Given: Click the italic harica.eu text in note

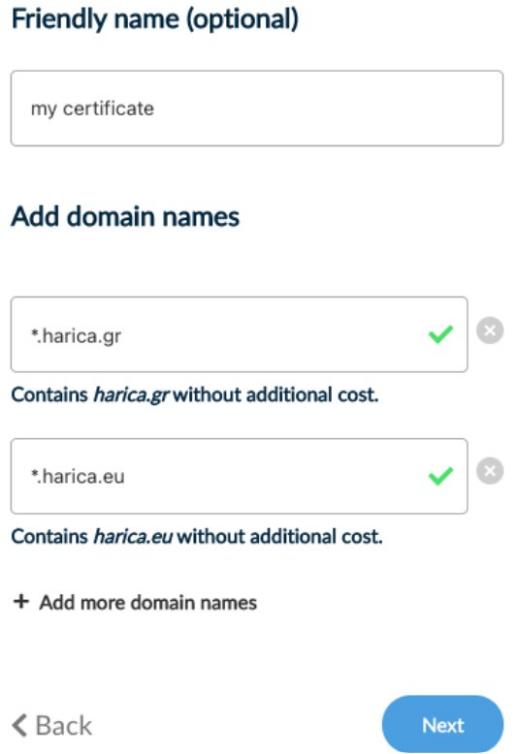Looking at the screenshot, I should 133,536.
